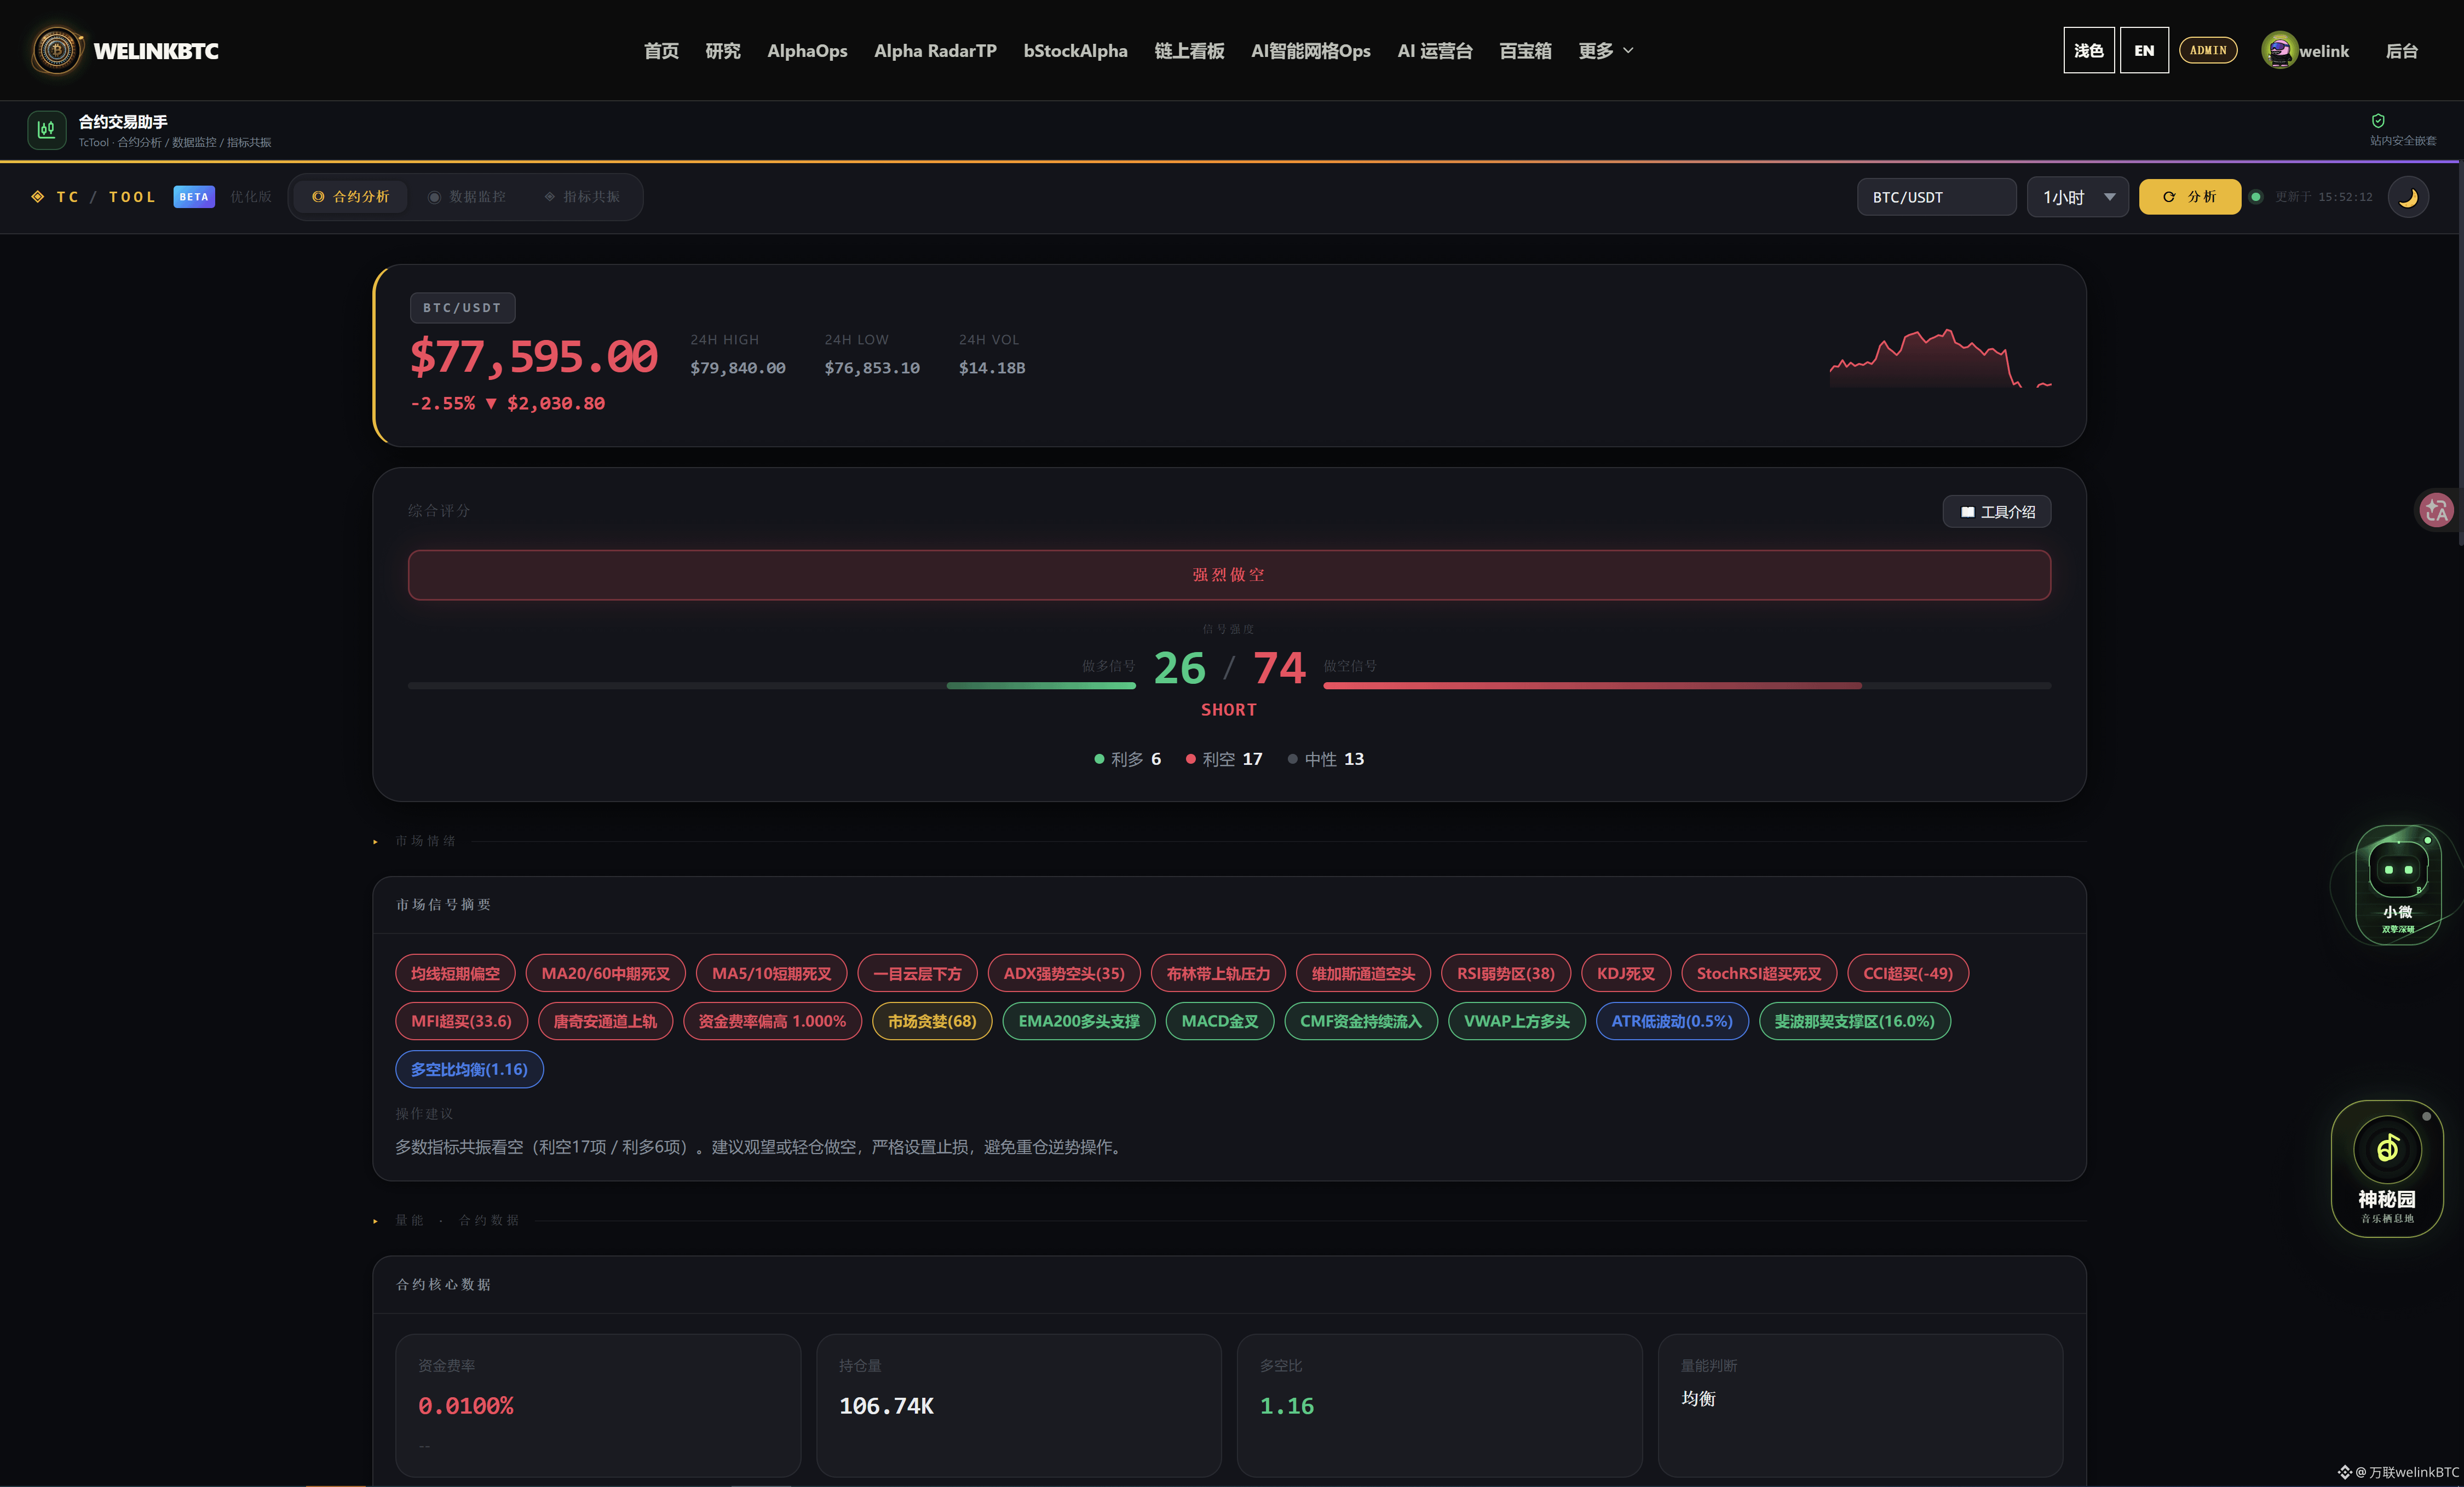Click the red short signal bar
This screenshot has width=2464, height=1487.
point(1592,686)
